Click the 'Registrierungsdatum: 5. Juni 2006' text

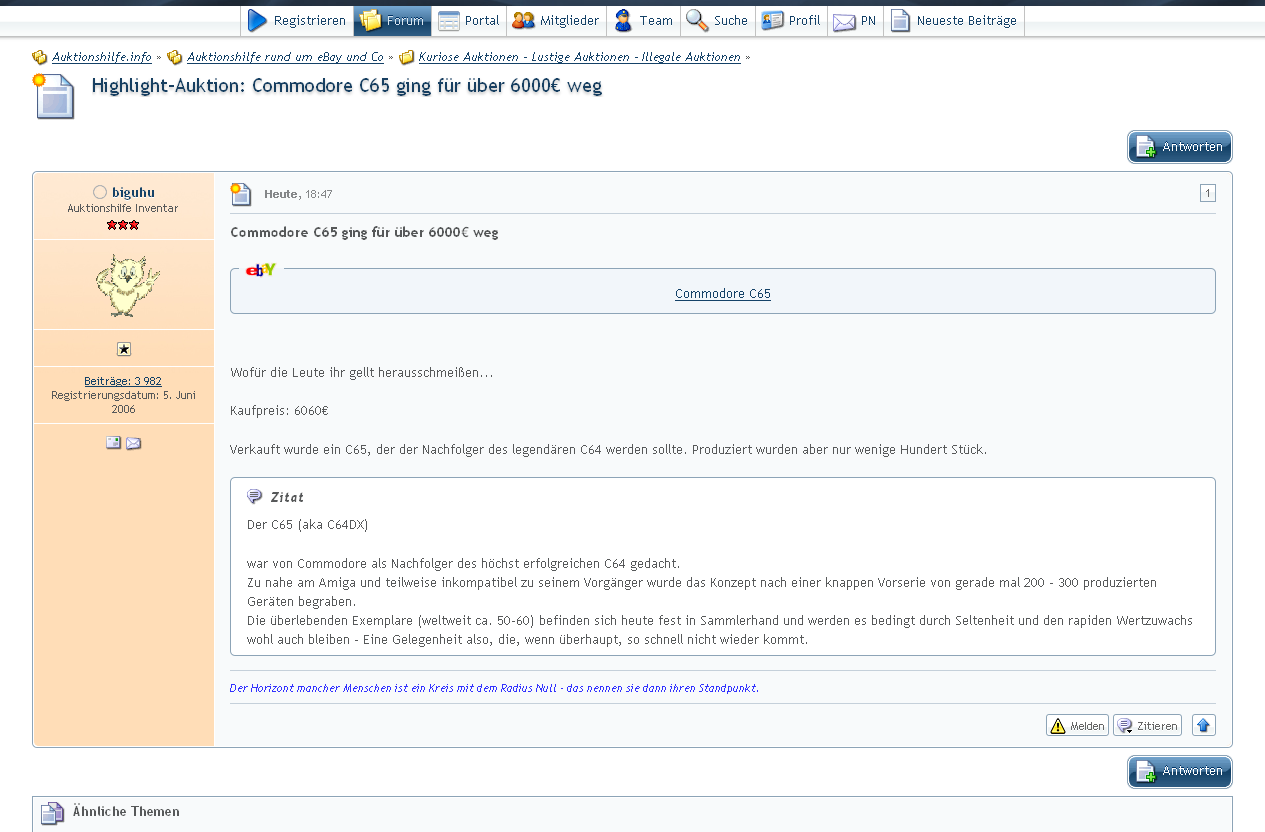click(x=124, y=402)
